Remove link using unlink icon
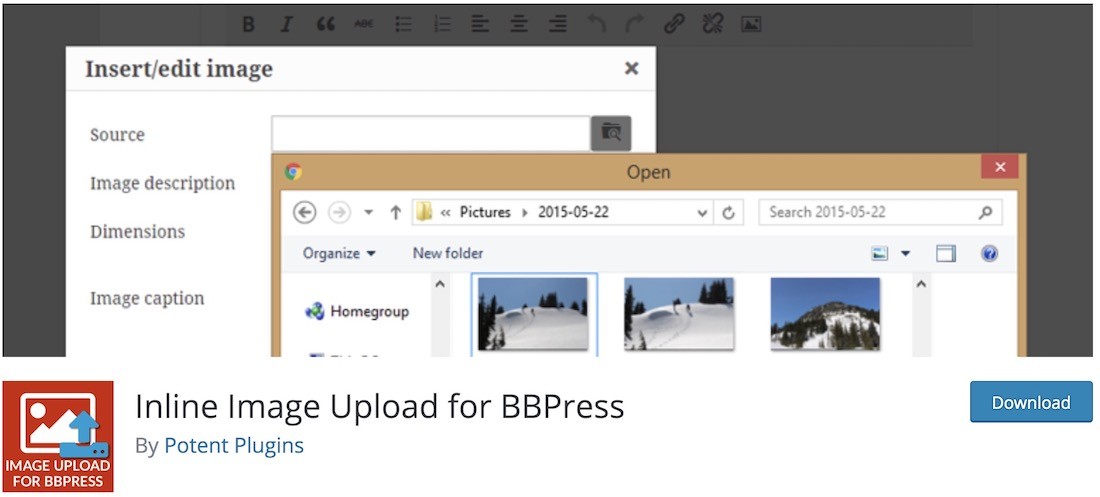Image resolution: width=1100 pixels, height=497 pixels. pyautogui.click(x=712, y=25)
